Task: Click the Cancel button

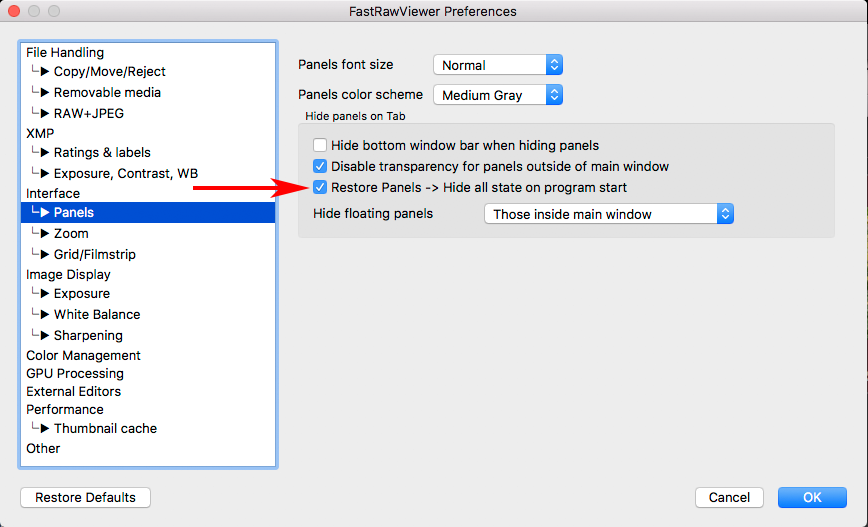Action: 729,497
